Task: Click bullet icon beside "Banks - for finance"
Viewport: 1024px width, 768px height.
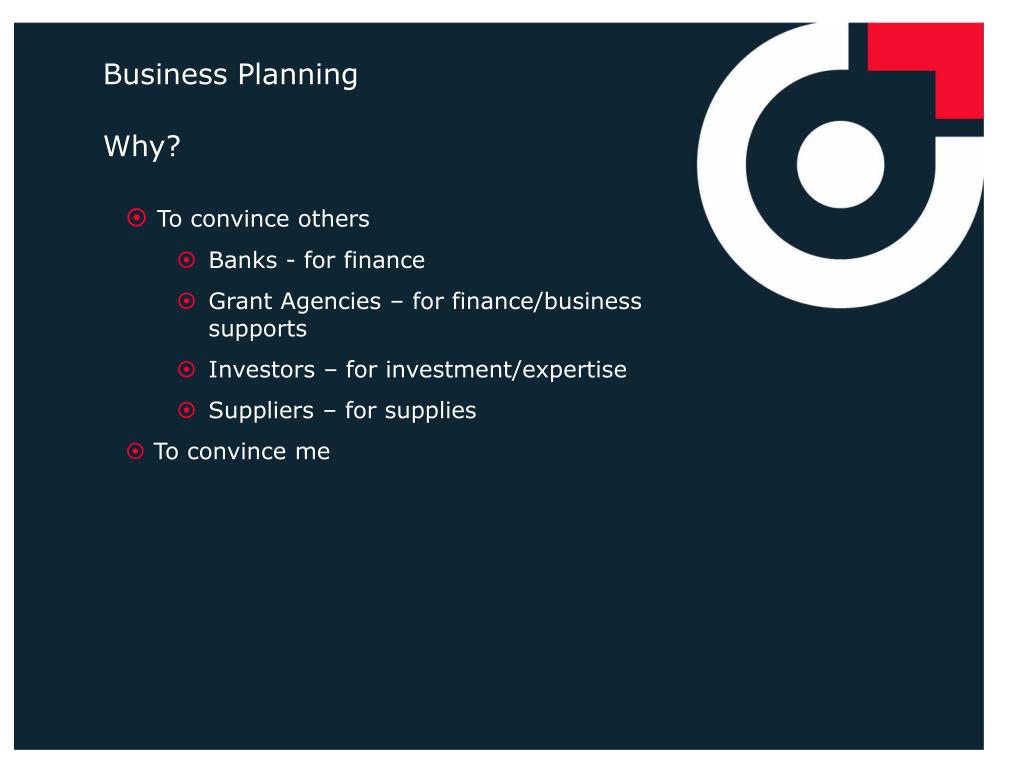Action: pos(187,260)
